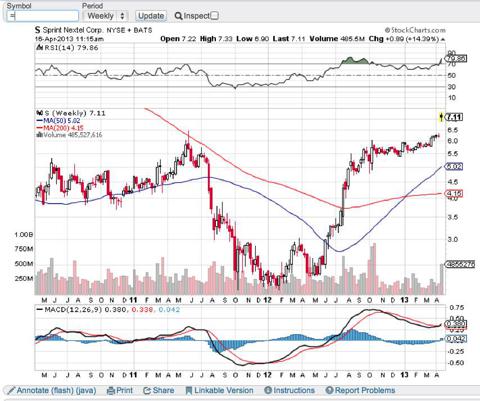
Task: Click the Inspect magnifier icon
Action: coord(178,16)
